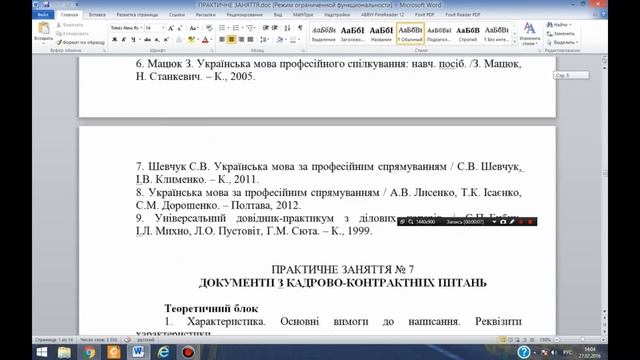640x360 pixels.
Task: Apply the red font color
Action: 205,40
